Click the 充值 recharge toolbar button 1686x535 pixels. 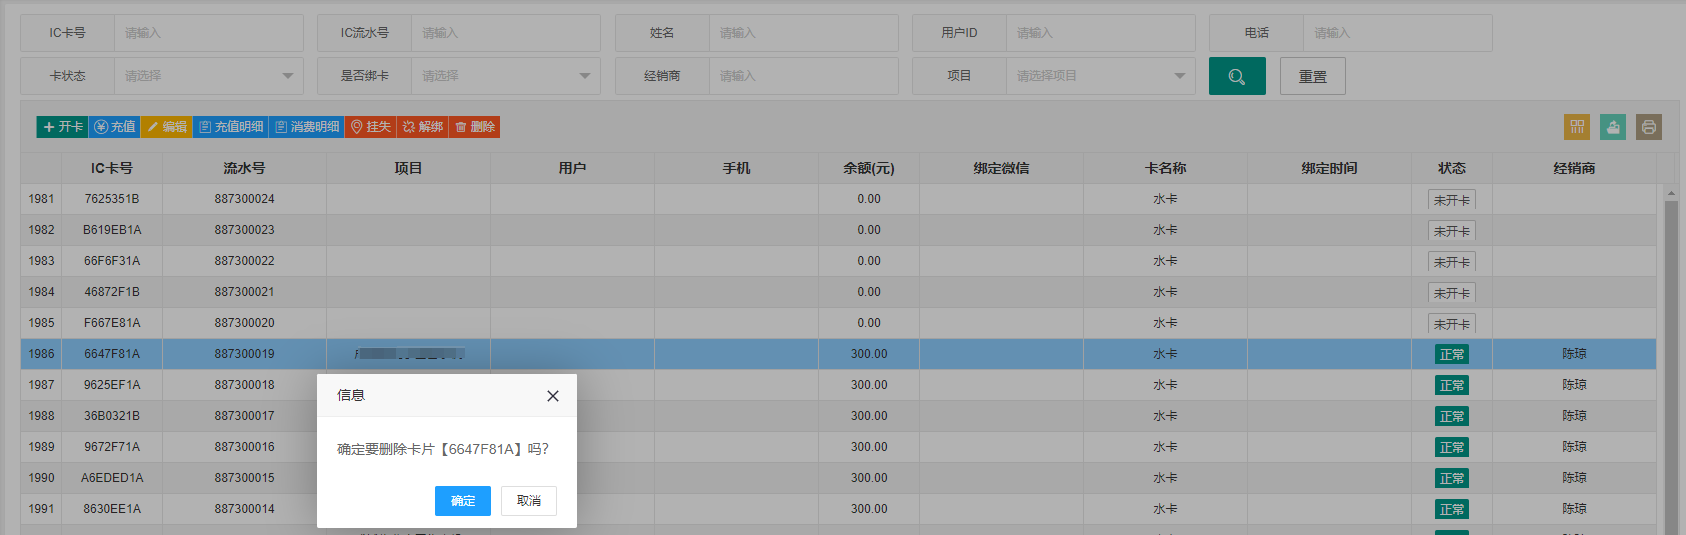[115, 127]
